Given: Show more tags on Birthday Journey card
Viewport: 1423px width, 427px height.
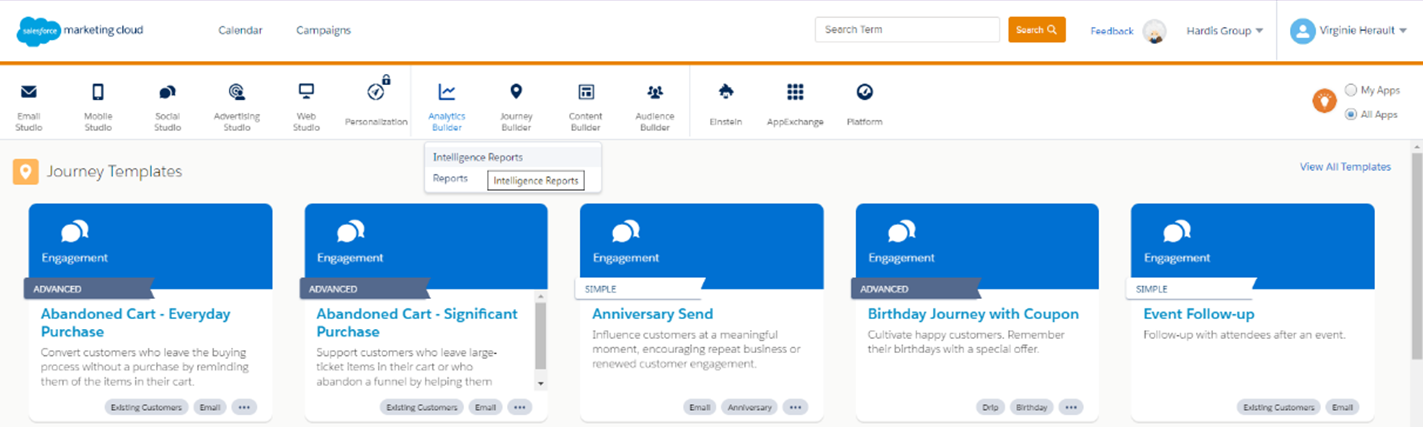Looking at the screenshot, I should [1071, 408].
